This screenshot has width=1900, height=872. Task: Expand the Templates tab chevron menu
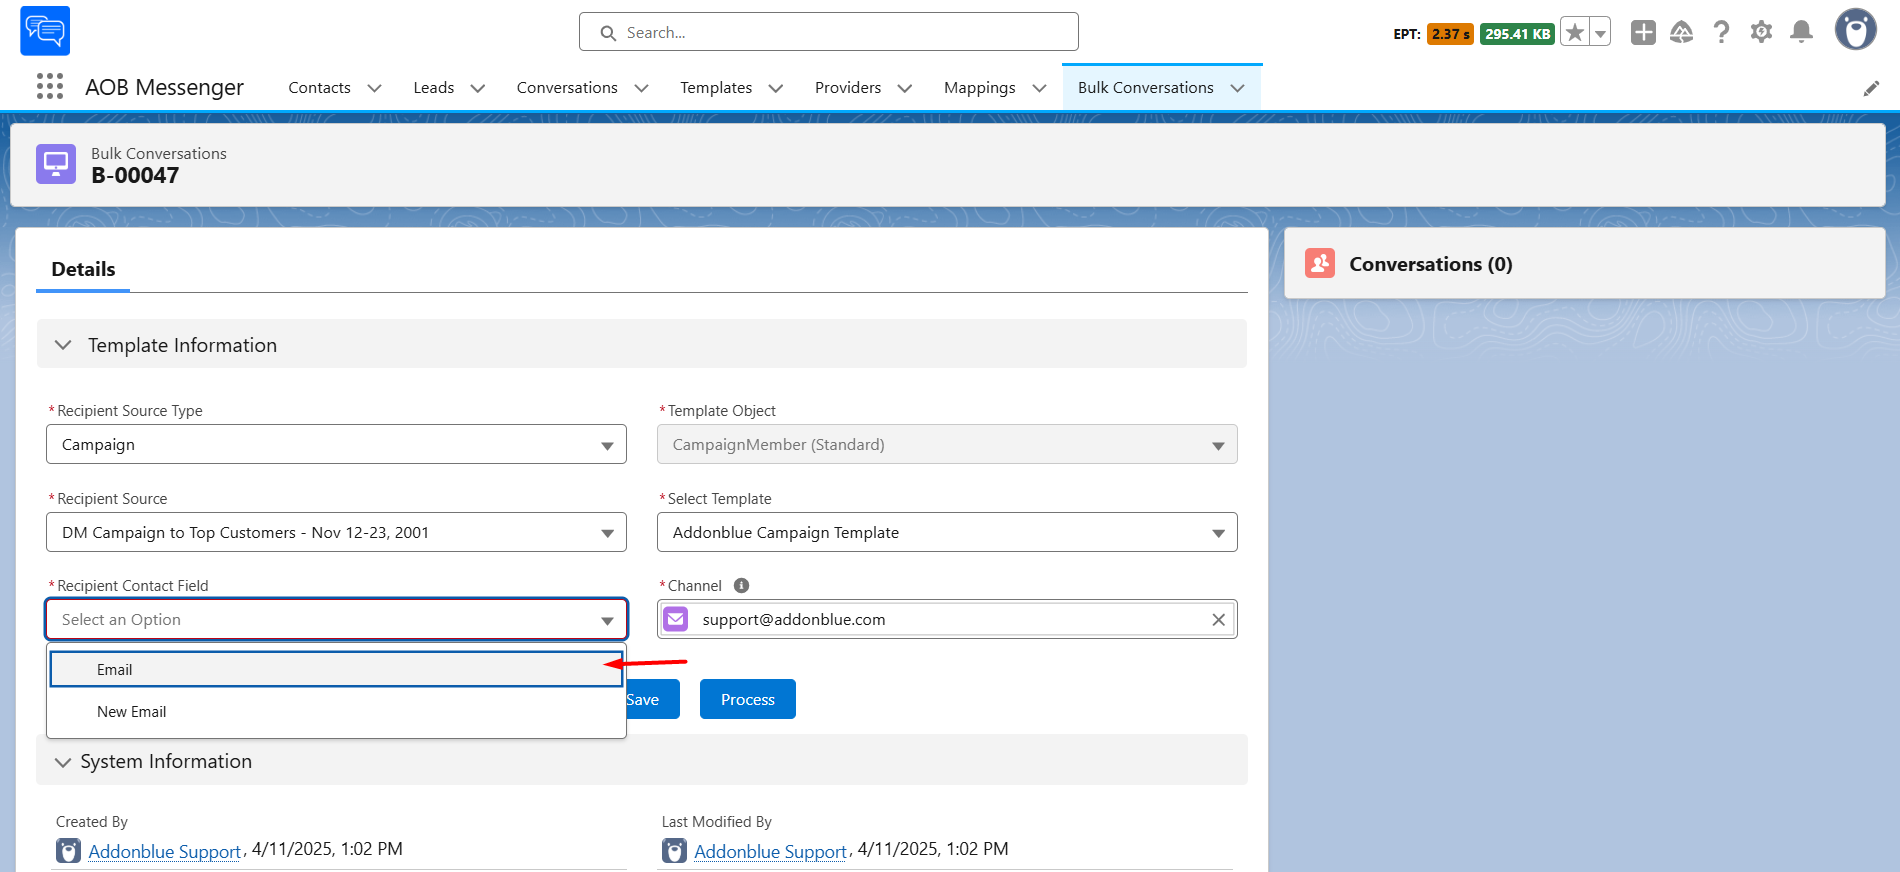[776, 88]
